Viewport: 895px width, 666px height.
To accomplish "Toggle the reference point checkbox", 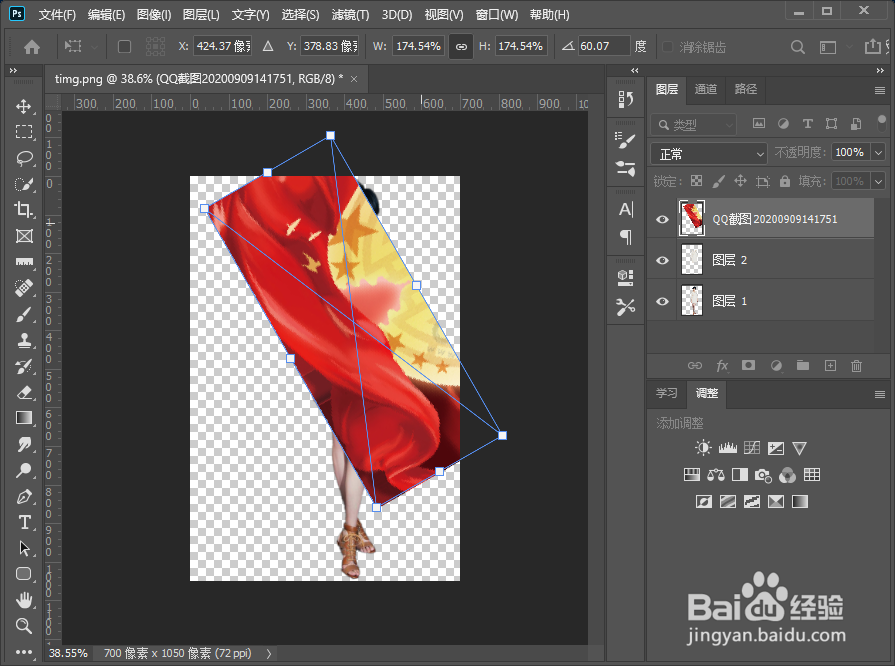I will pyautogui.click(x=124, y=47).
